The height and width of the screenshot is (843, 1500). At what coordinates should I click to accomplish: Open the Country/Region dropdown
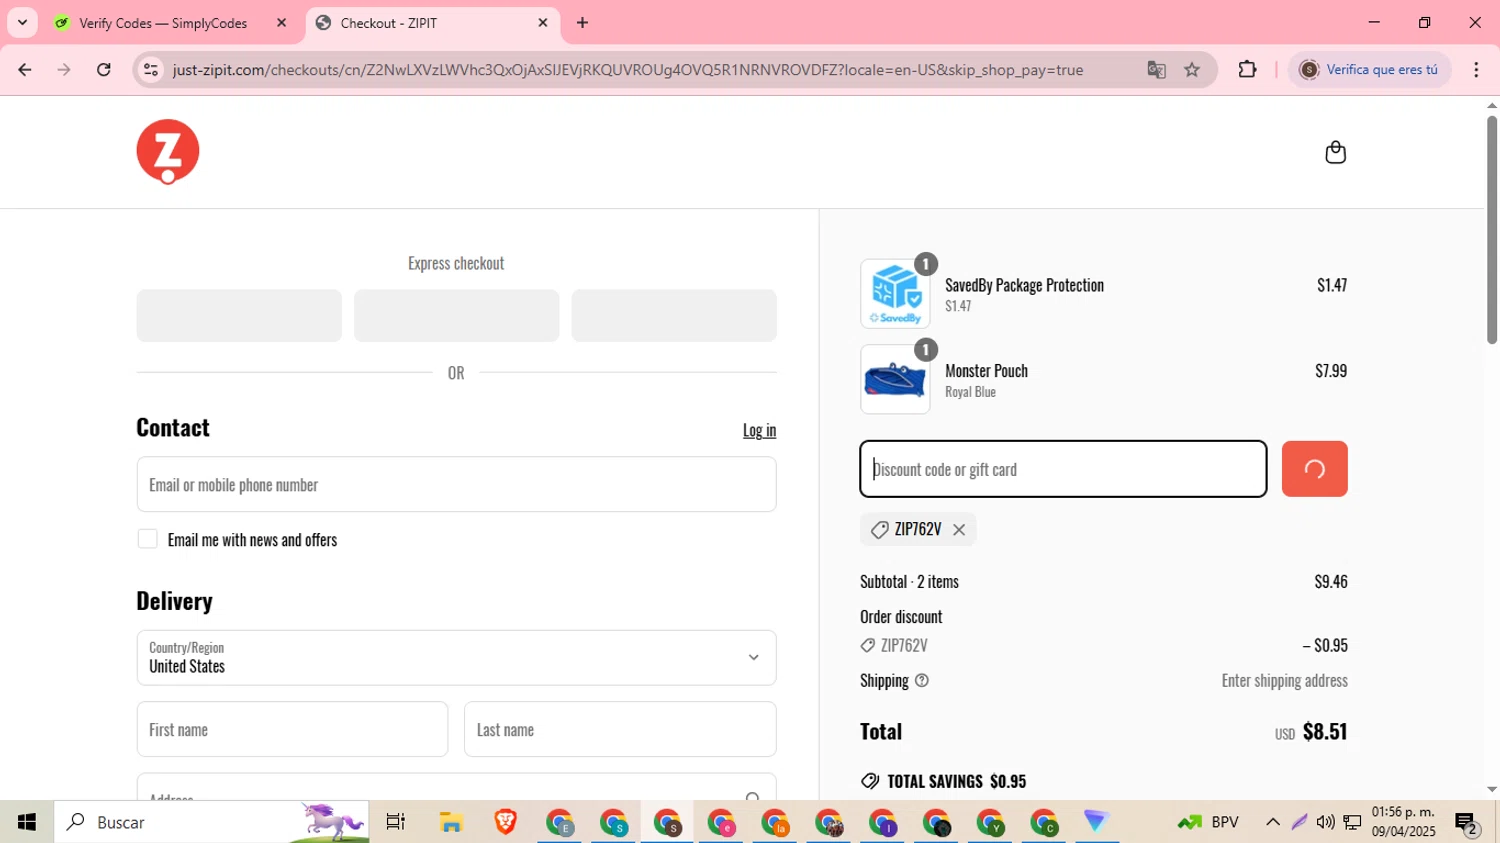coord(456,658)
